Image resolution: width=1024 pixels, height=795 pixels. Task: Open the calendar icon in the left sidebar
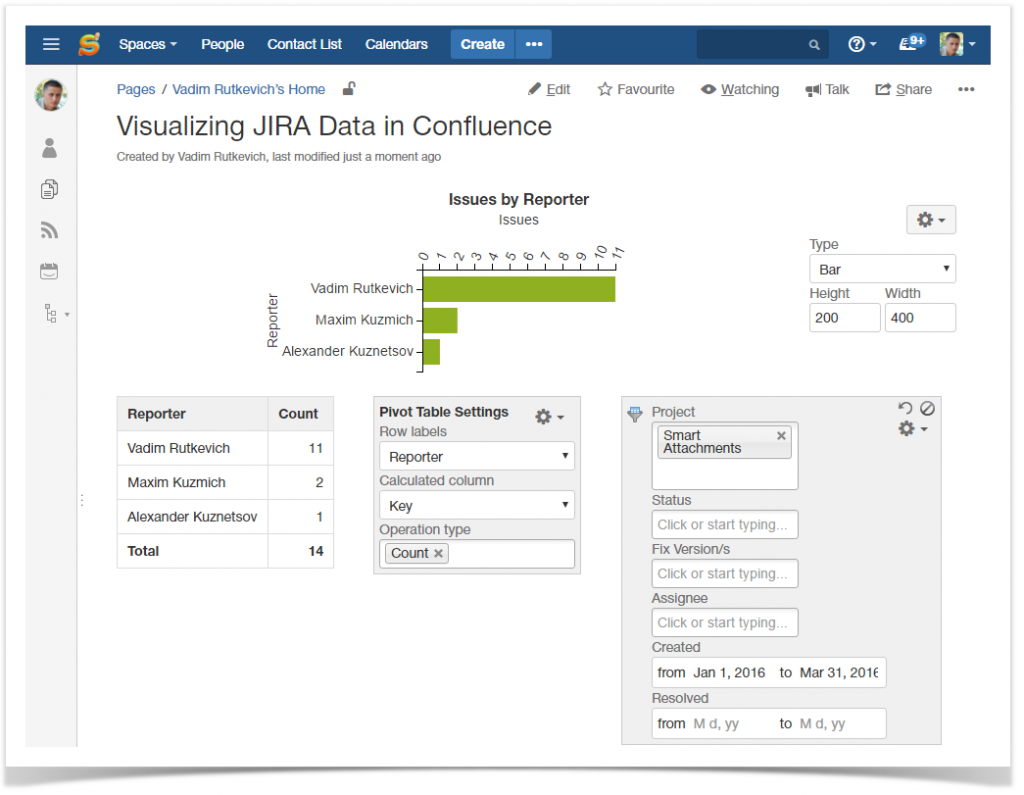coord(49,270)
